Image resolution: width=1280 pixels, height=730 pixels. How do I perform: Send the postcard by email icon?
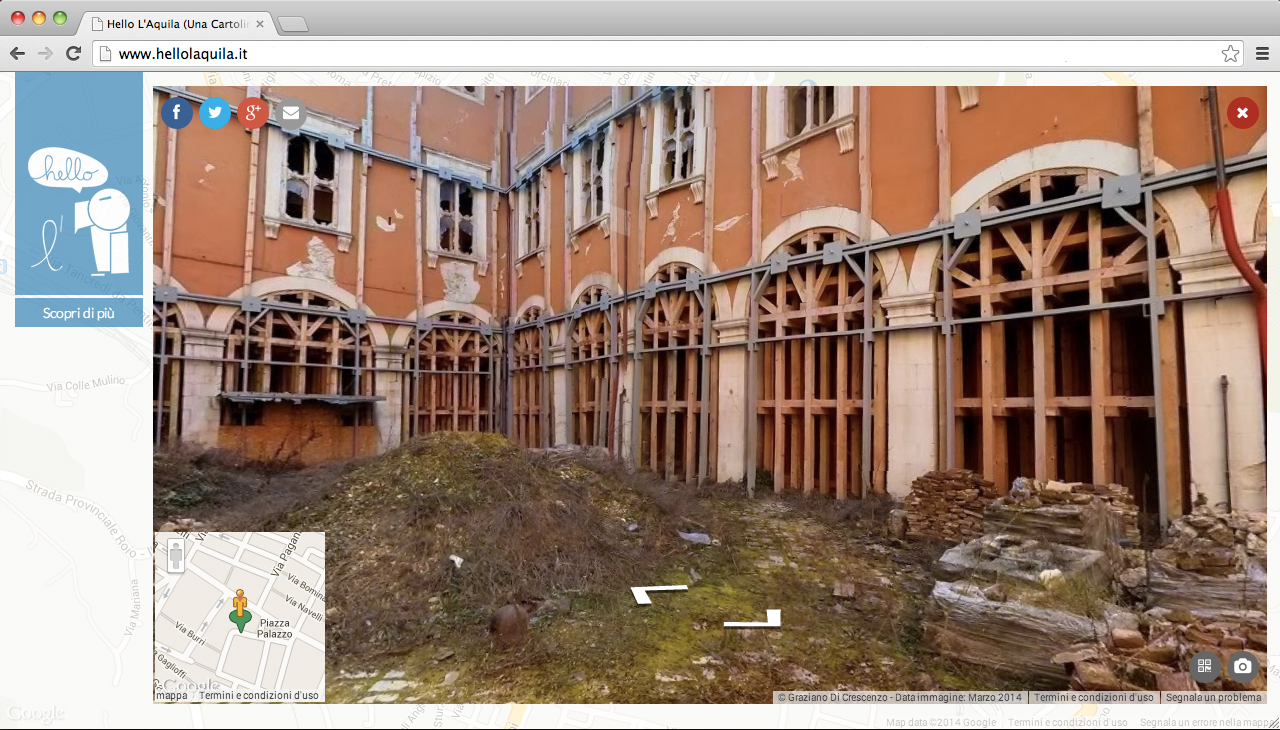(x=290, y=113)
